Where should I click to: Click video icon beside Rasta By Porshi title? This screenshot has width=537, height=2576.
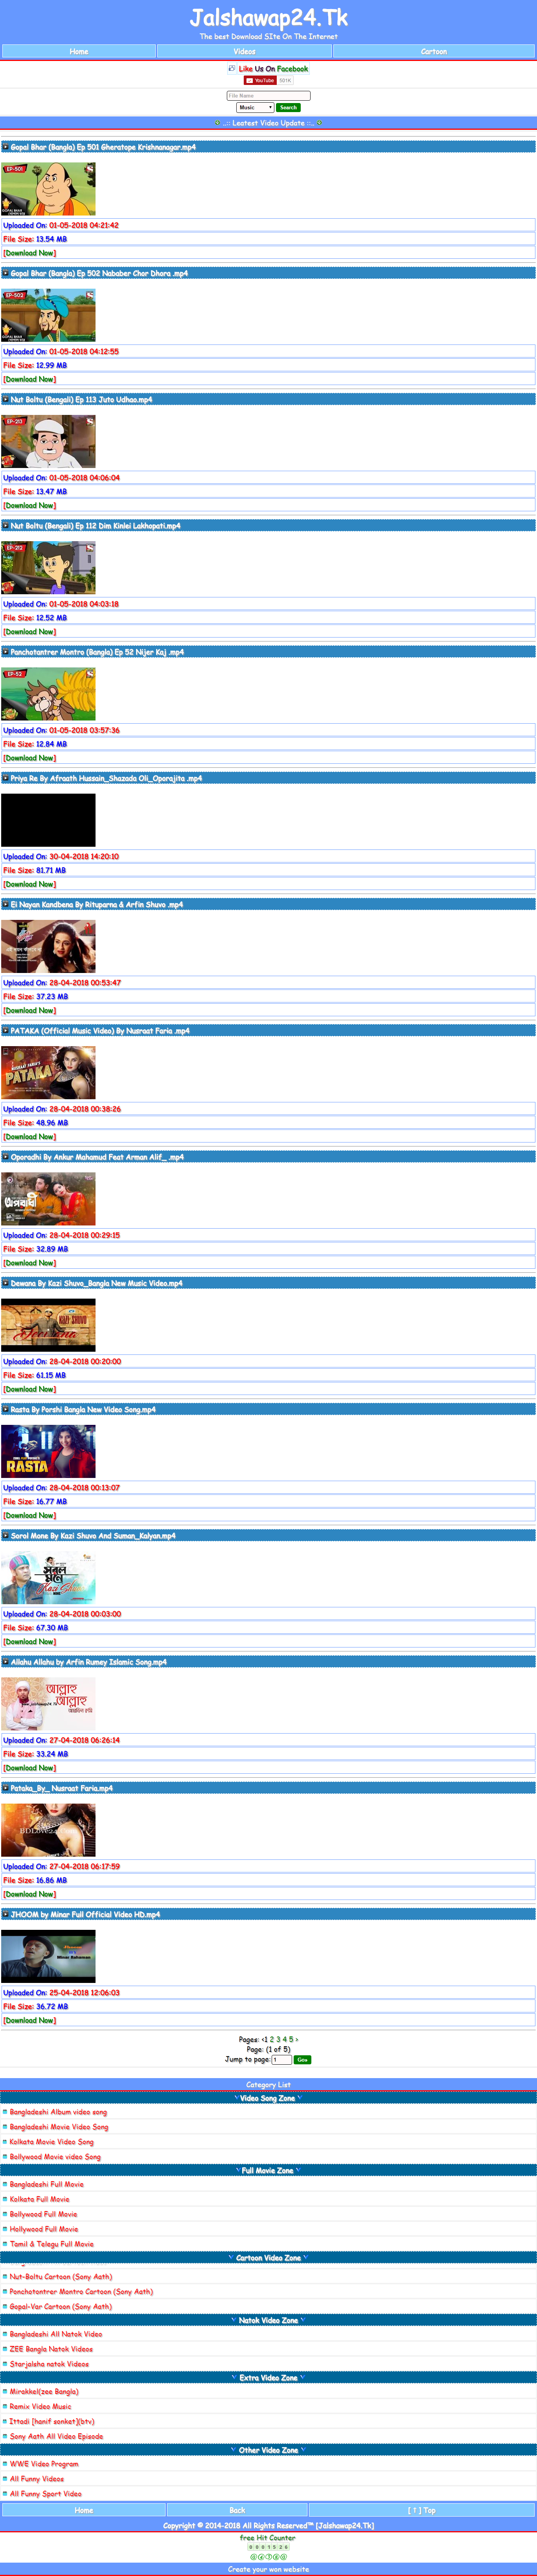pos(5,1409)
